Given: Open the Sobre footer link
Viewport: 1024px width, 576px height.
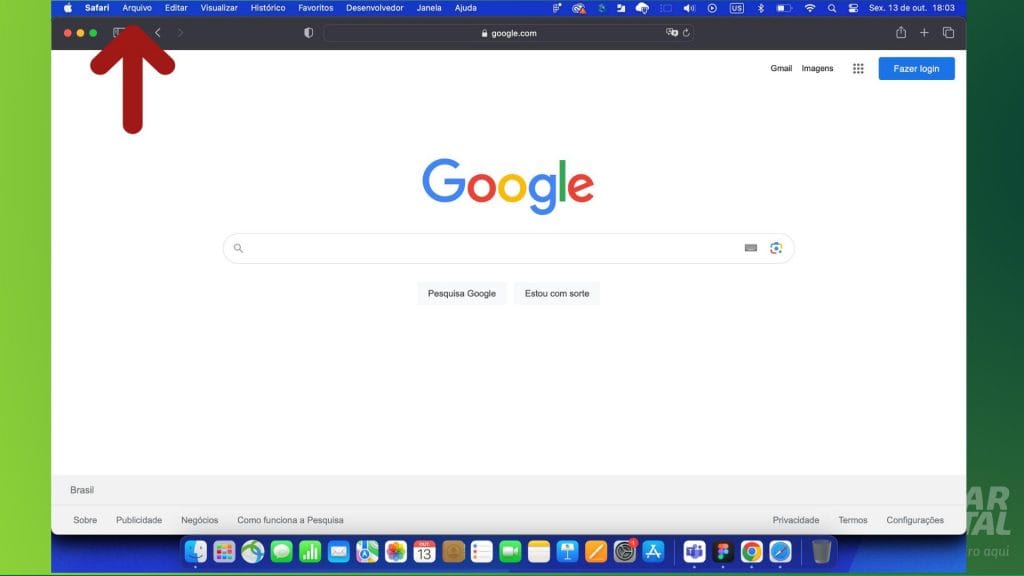Looking at the screenshot, I should (x=85, y=520).
